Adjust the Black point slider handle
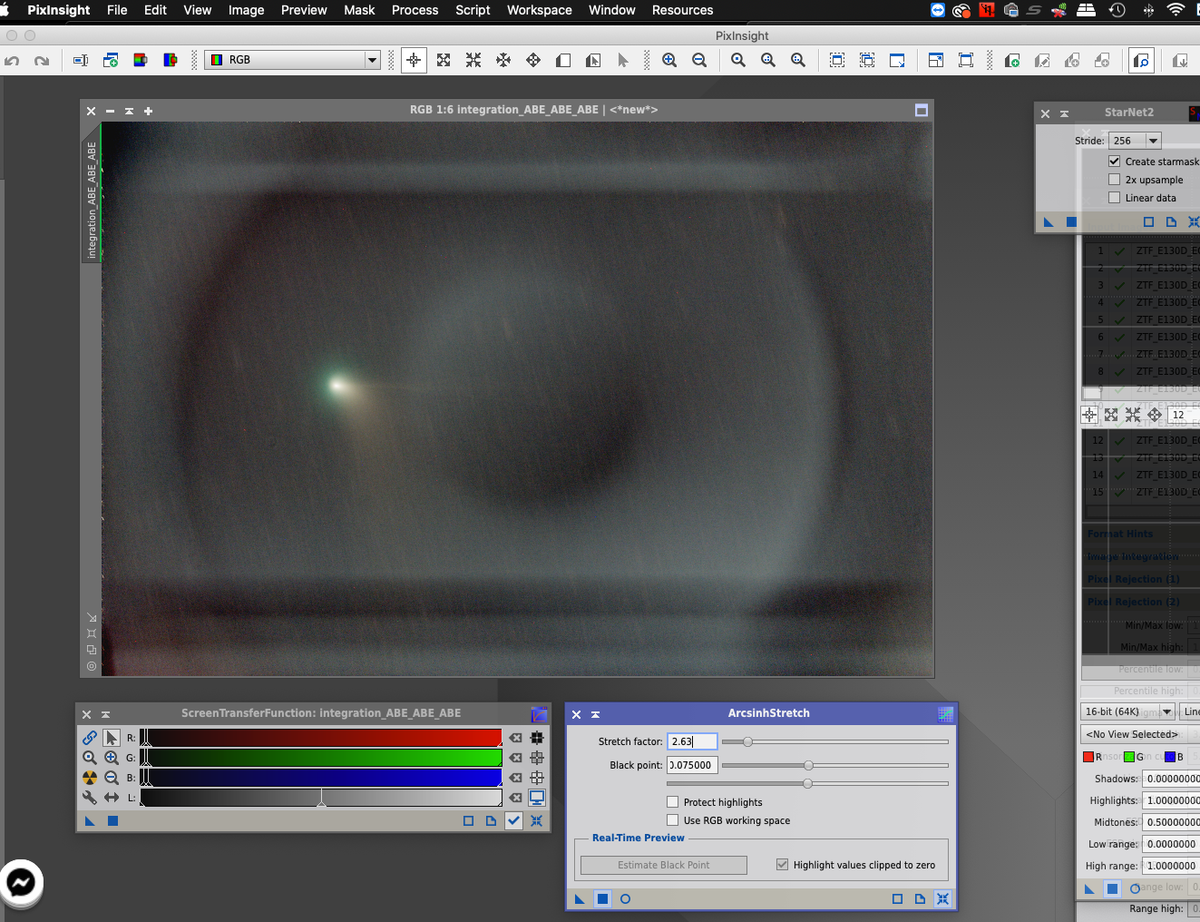The width and height of the screenshot is (1200, 922). (808, 765)
